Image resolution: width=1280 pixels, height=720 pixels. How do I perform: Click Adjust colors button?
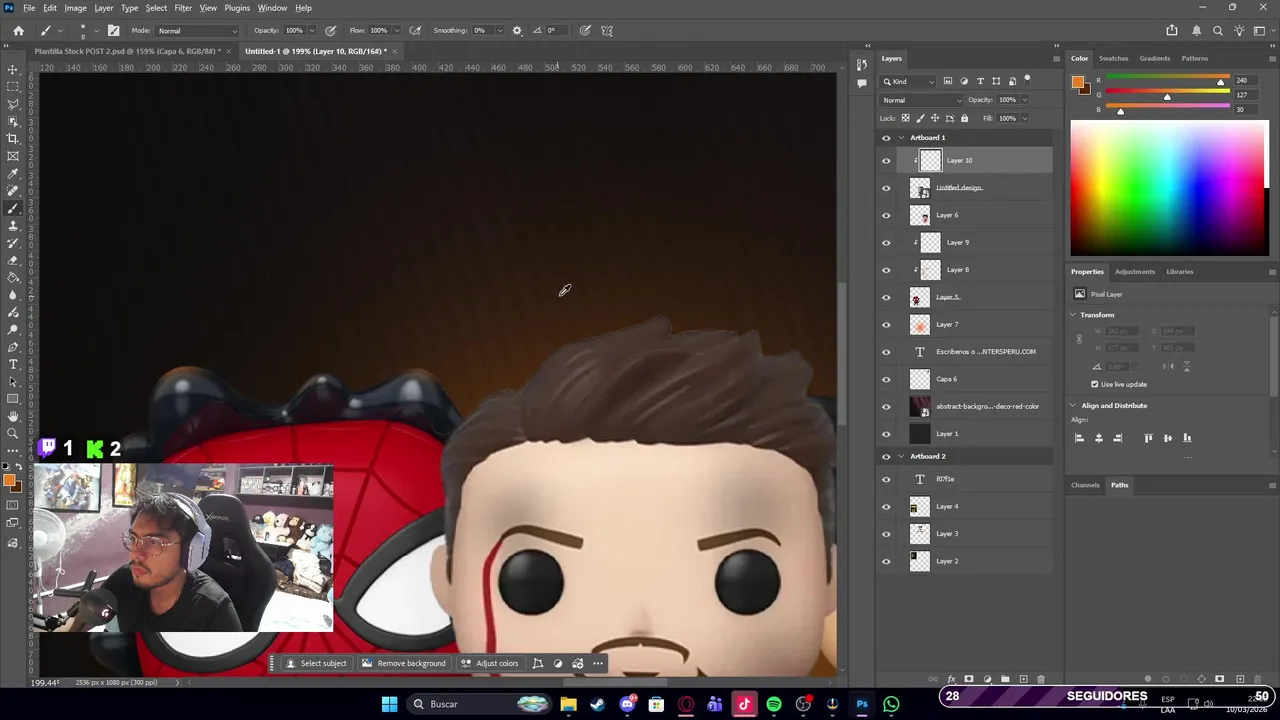(x=490, y=663)
